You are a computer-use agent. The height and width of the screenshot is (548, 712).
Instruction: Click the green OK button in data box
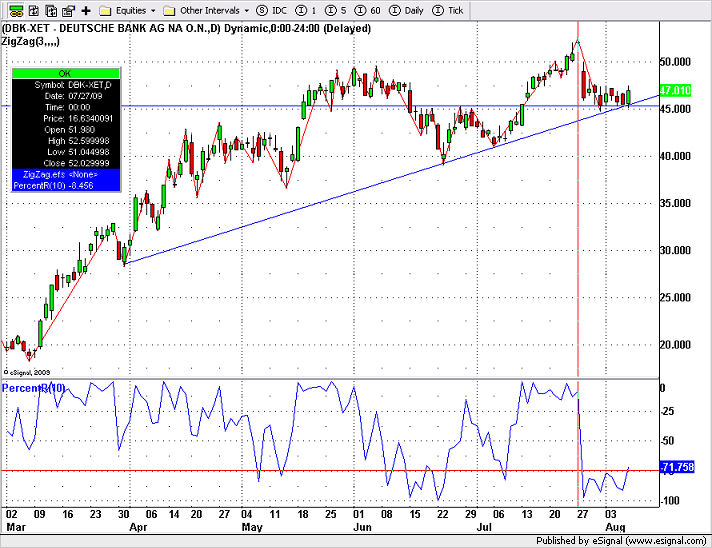tap(66, 73)
